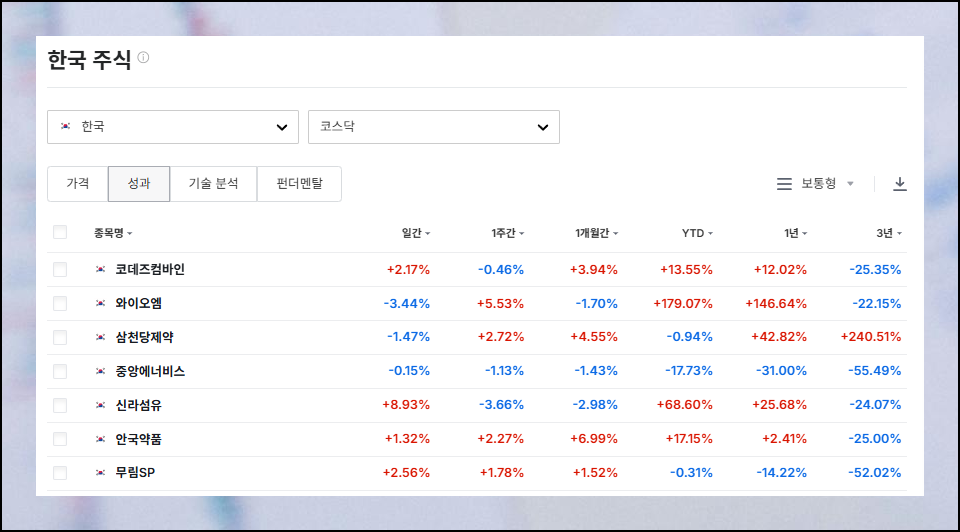The image size is (960, 532).
Task: Click the Korean flag icon beside 무림SP
Action: click(100, 473)
